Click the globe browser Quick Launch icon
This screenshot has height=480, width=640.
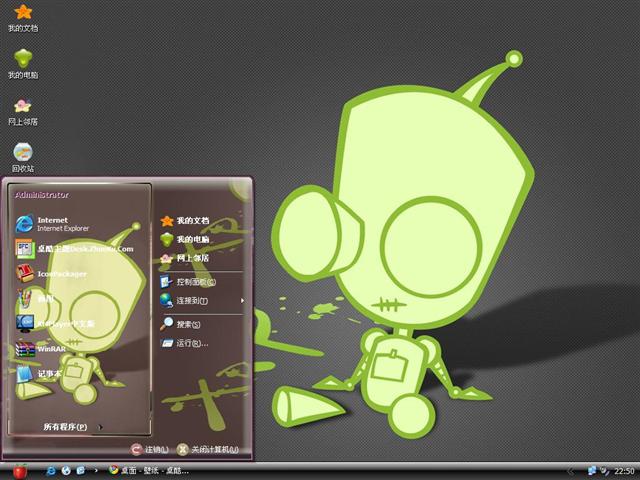(x=66, y=471)
